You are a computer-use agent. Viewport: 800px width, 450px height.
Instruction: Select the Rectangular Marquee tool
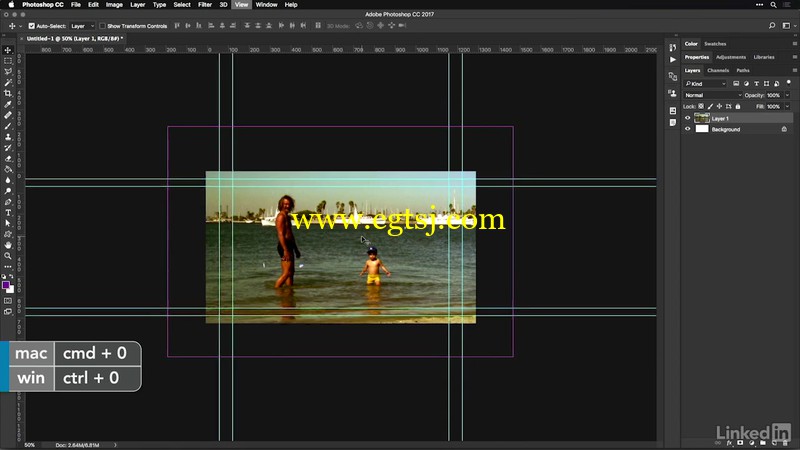click(x=8, y=61)
